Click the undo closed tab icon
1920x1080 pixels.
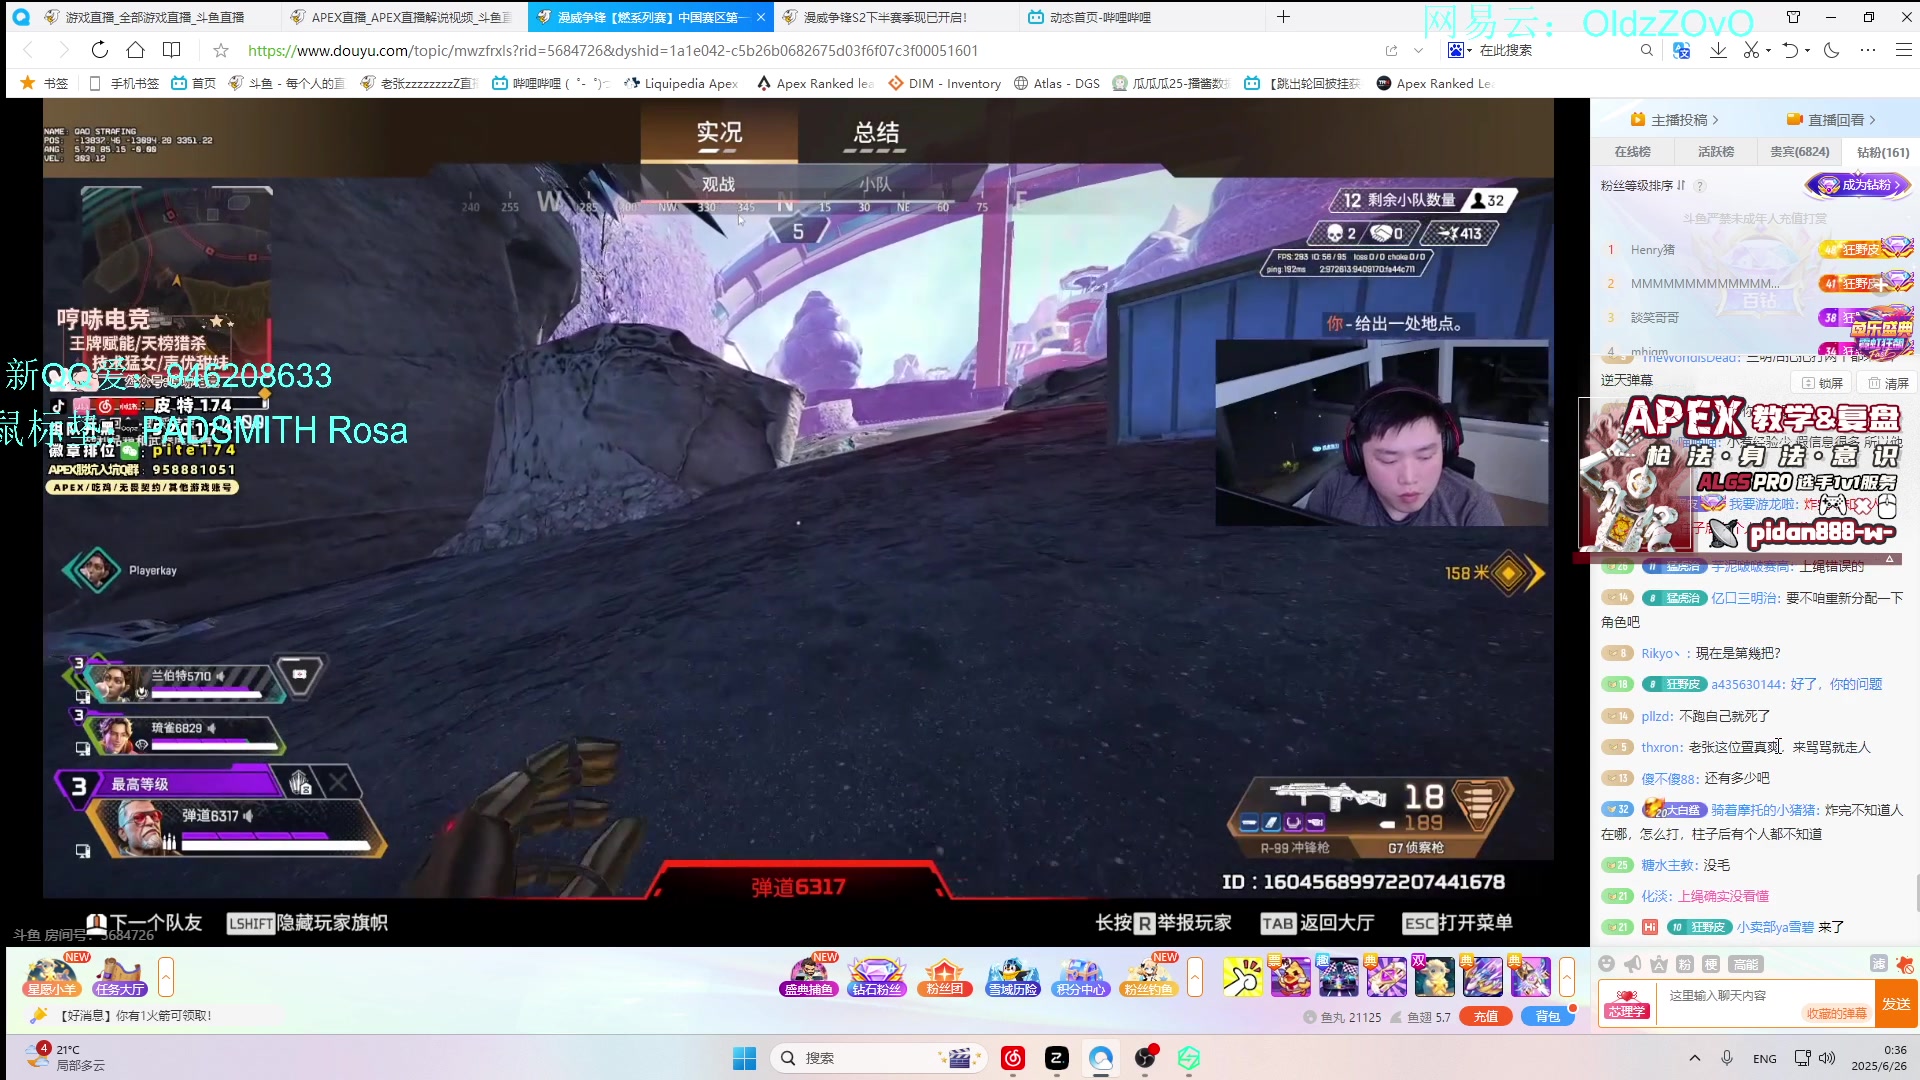click(x=1790, y=50)
